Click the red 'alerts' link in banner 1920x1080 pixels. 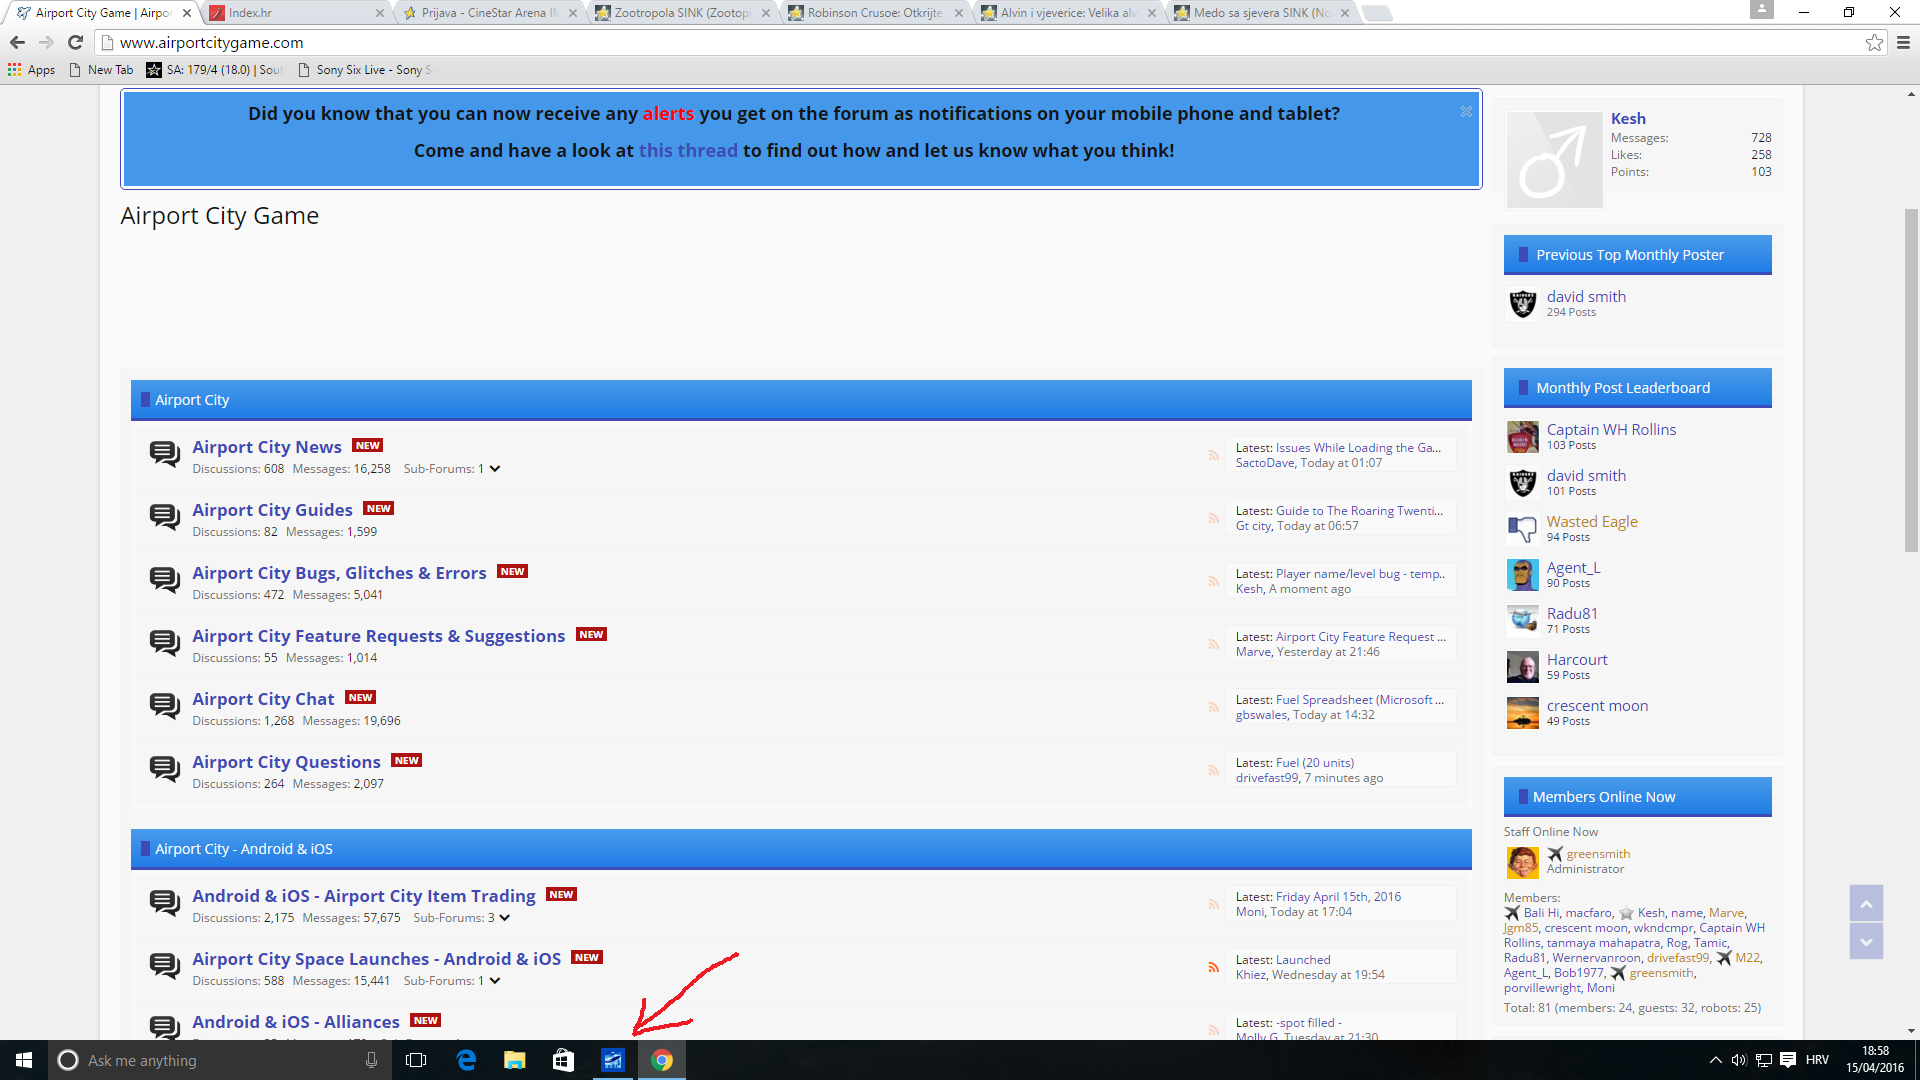668,114
